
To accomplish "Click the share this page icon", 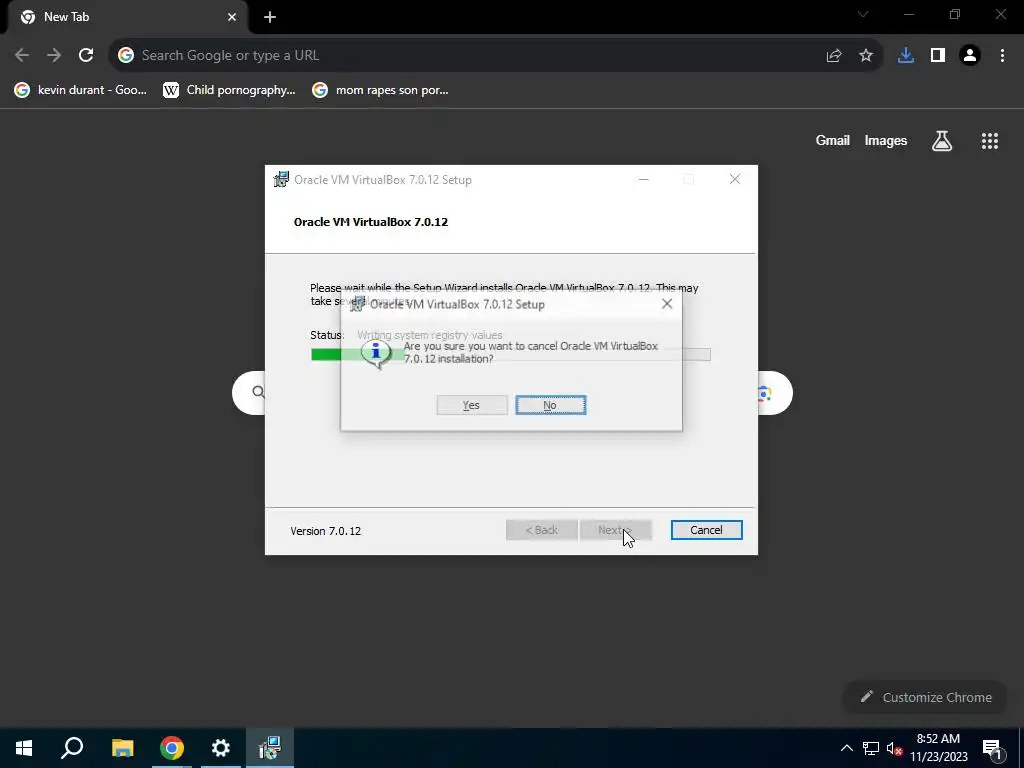I will (834, 56).
